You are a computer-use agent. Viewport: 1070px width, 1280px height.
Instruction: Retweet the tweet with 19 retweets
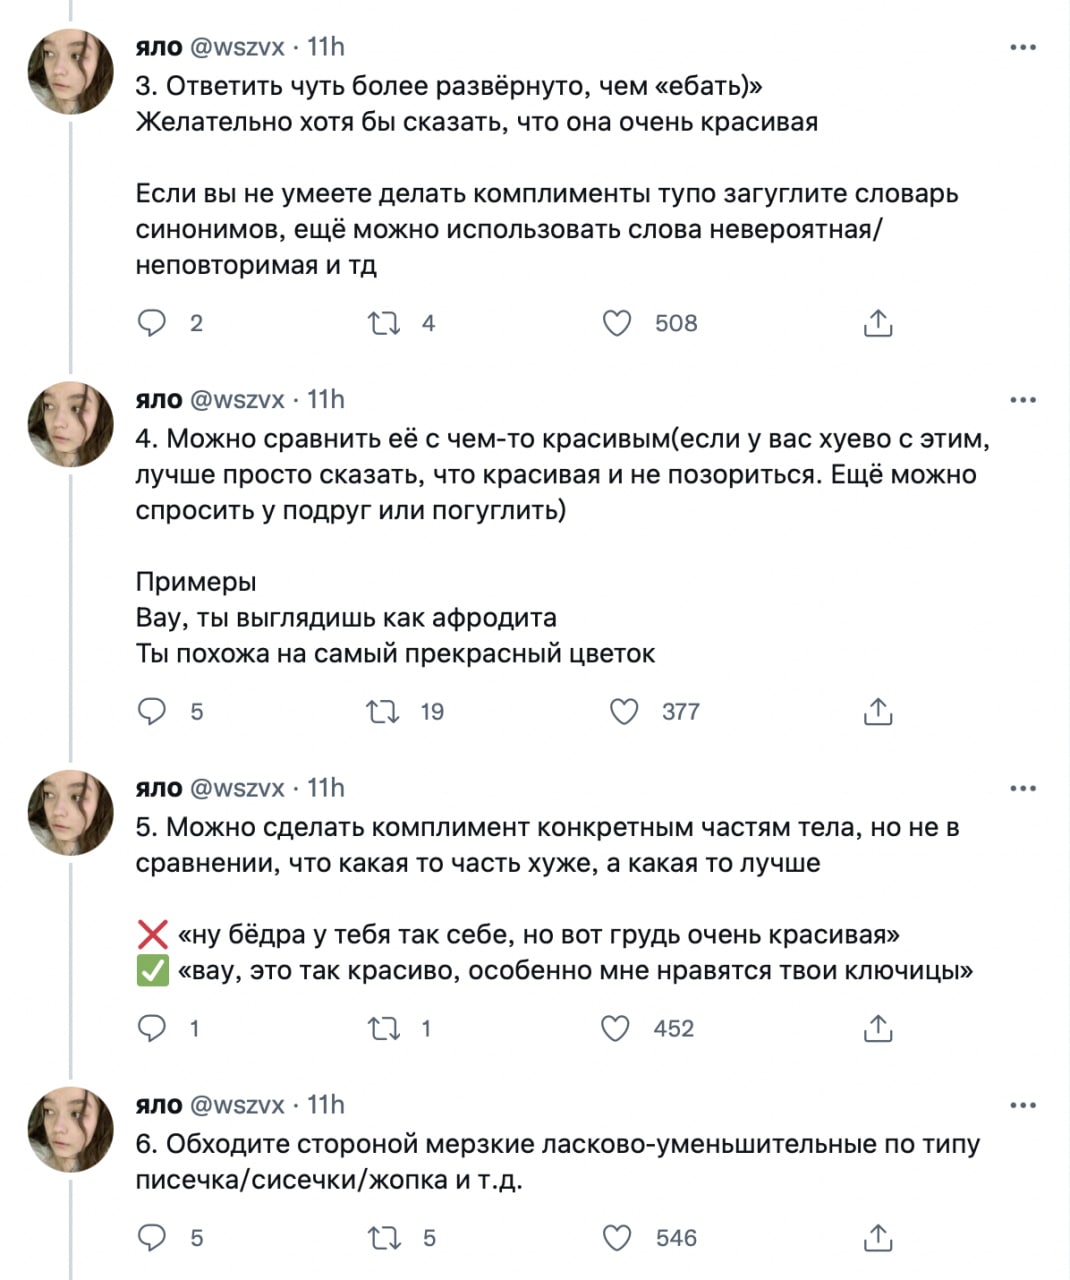(x=384, y=711)
